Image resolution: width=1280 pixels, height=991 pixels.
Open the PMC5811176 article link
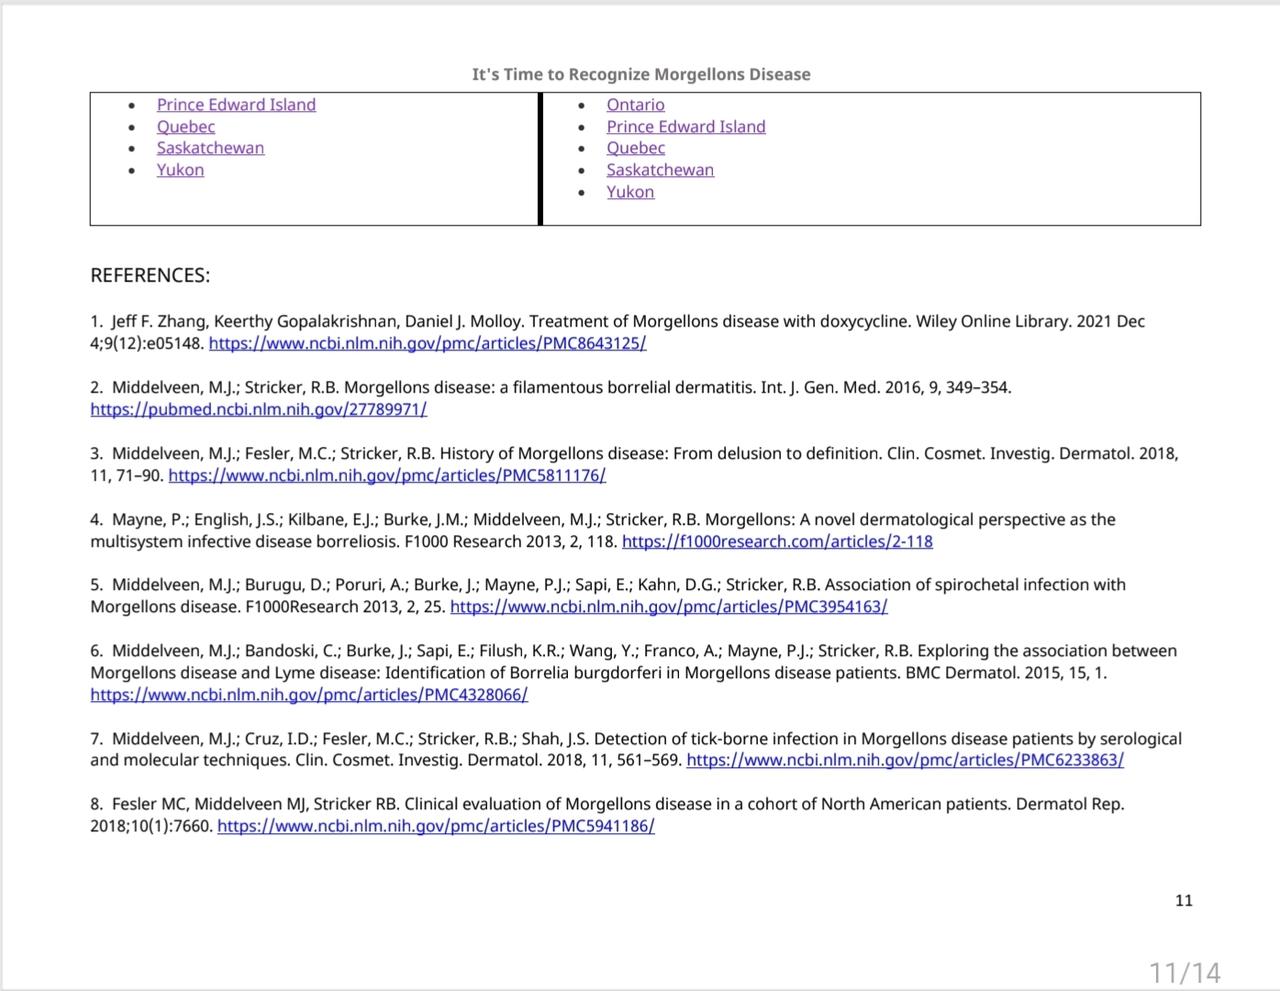387,475
